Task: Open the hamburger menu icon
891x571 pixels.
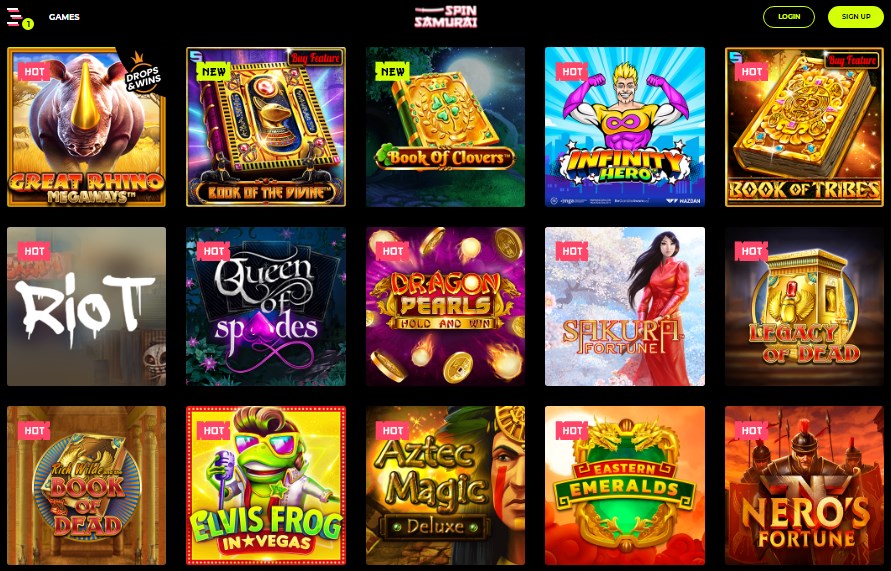Action: coord(15,16)
